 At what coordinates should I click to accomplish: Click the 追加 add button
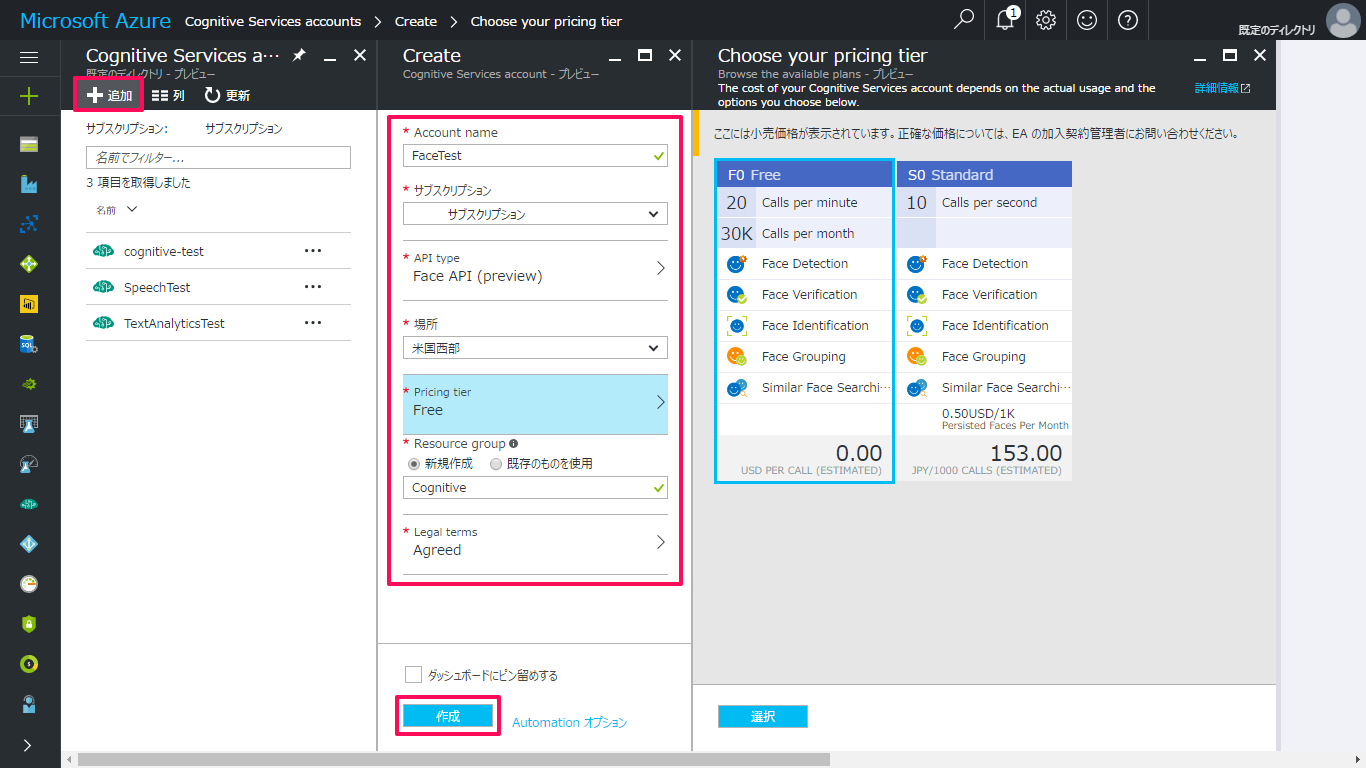[109, 96]
